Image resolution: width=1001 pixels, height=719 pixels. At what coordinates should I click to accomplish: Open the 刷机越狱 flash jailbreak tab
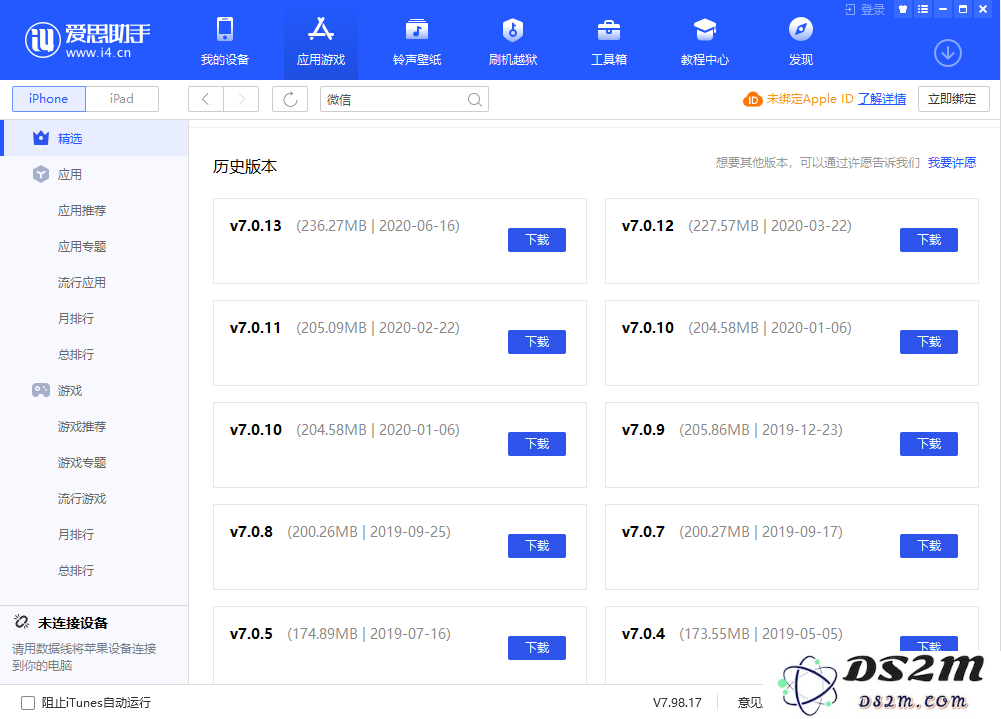513,42
